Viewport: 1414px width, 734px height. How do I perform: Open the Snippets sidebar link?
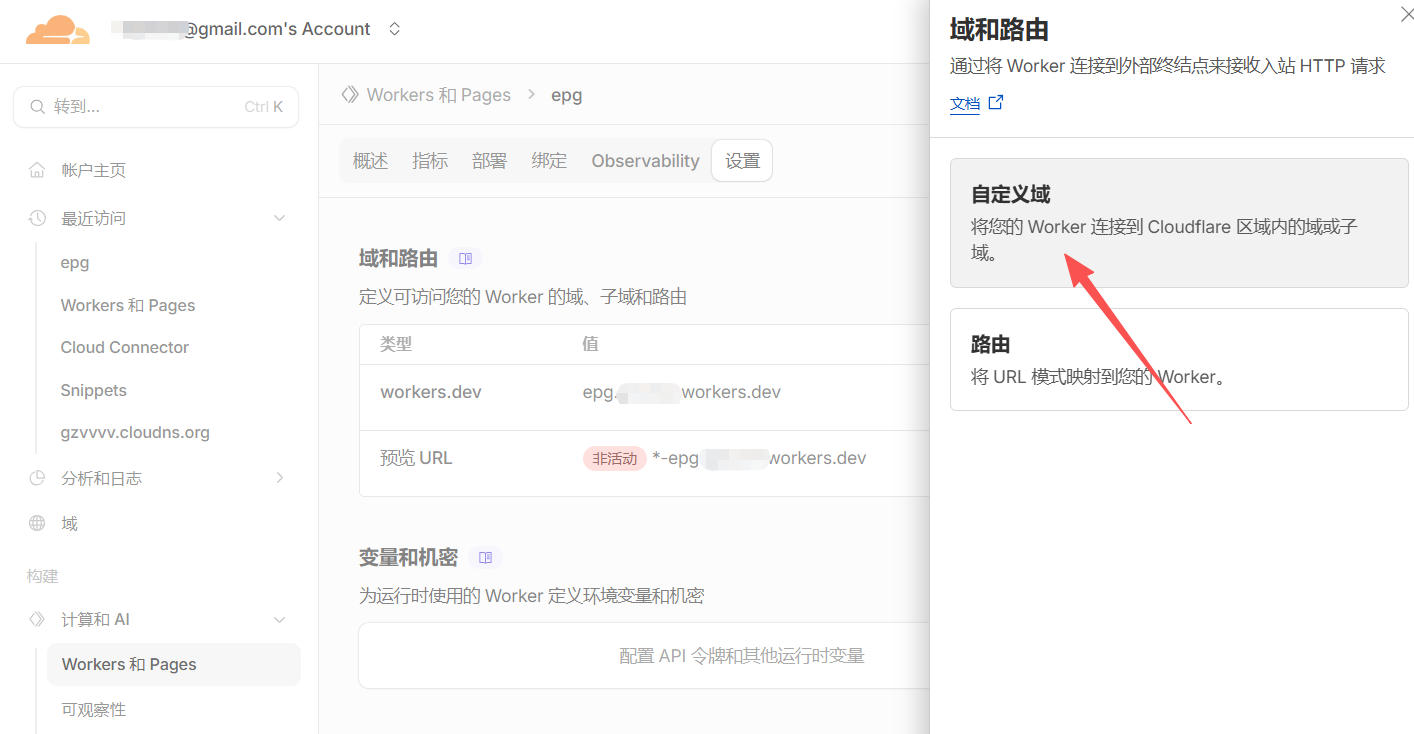pos(93,390)
